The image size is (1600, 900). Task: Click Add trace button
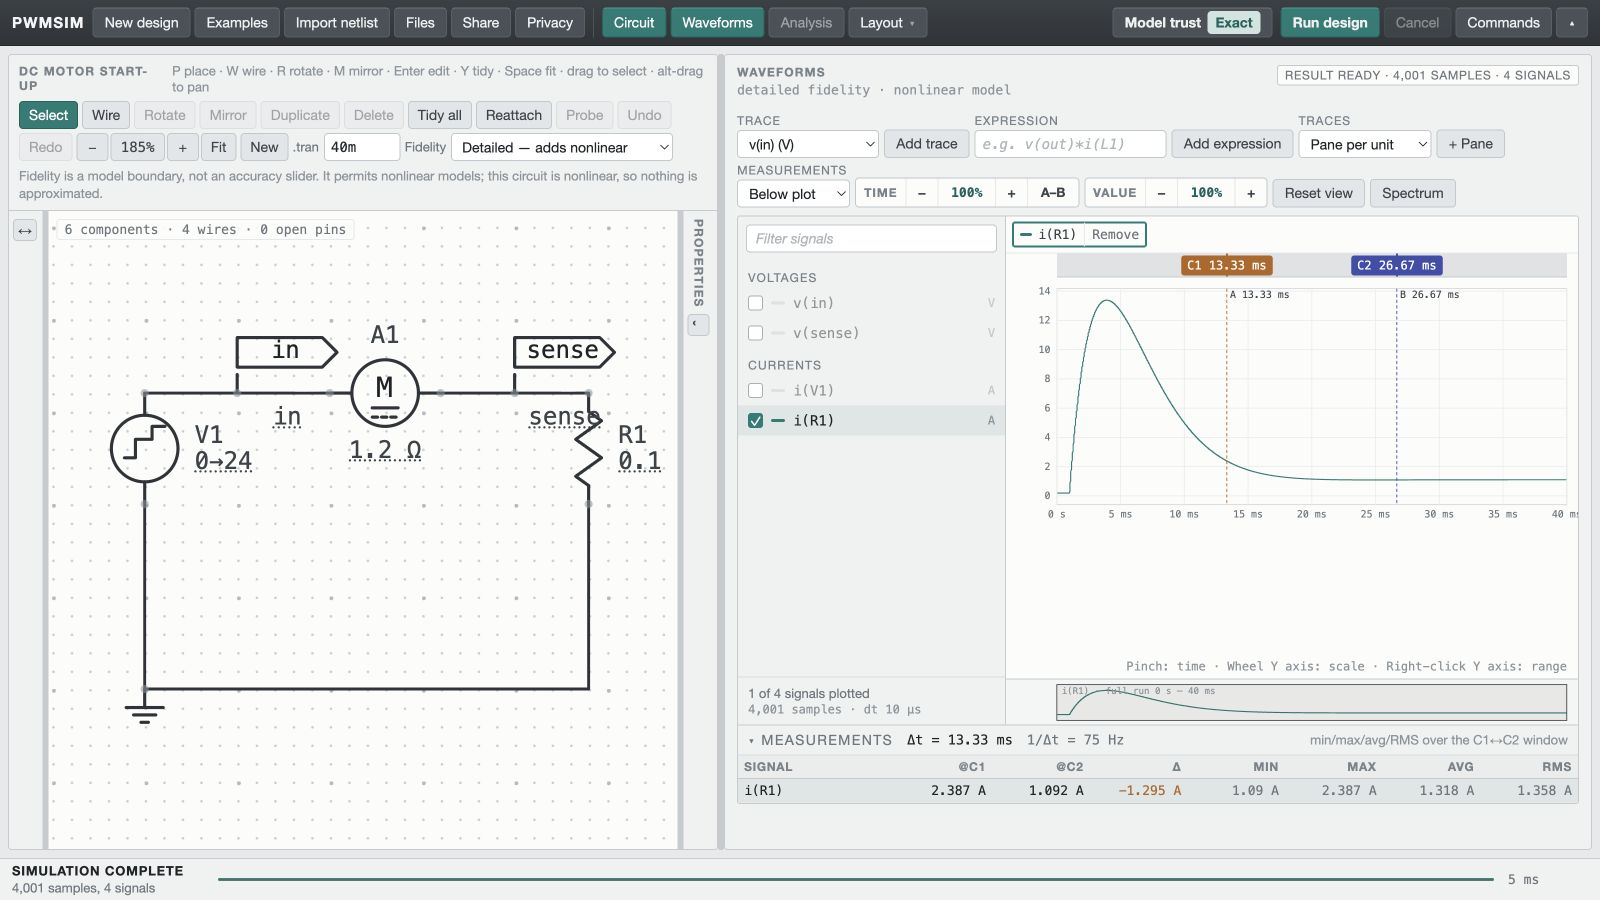926,144
